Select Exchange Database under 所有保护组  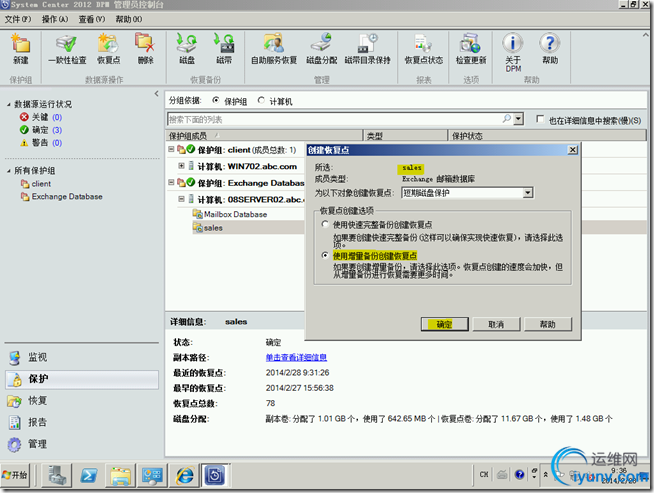coord(62,196)
